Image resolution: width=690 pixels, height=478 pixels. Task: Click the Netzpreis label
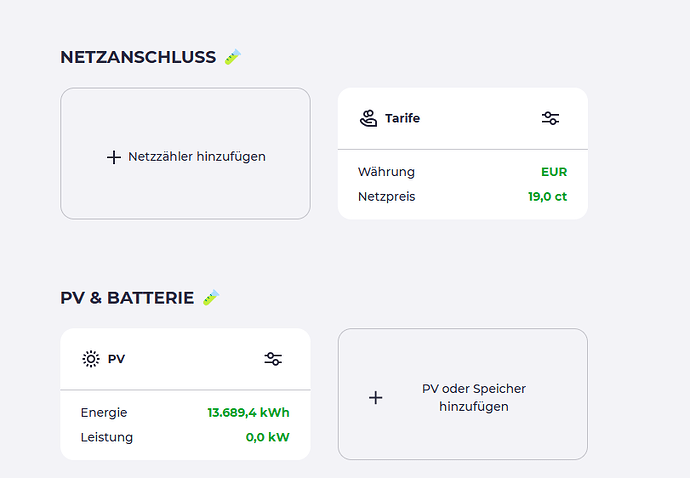click(x=386, y=196)
